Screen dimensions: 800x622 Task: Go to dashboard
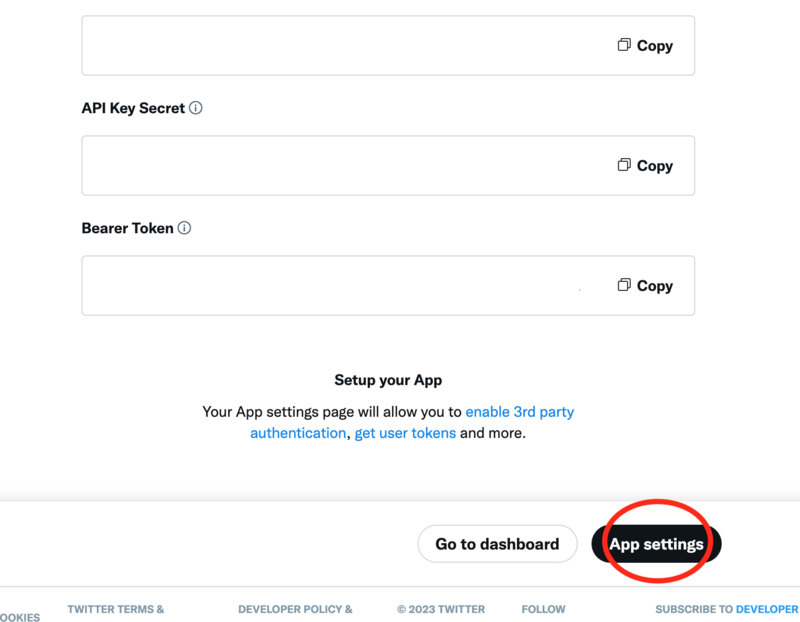click(497, 544)
